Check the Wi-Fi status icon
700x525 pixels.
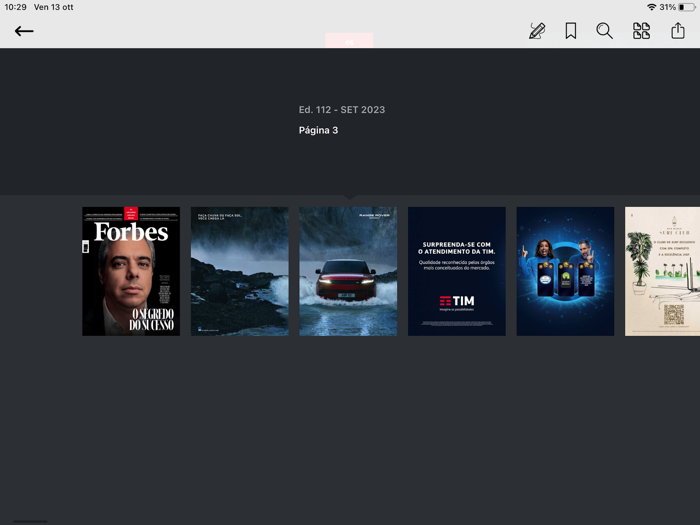[x=651, y=7]
